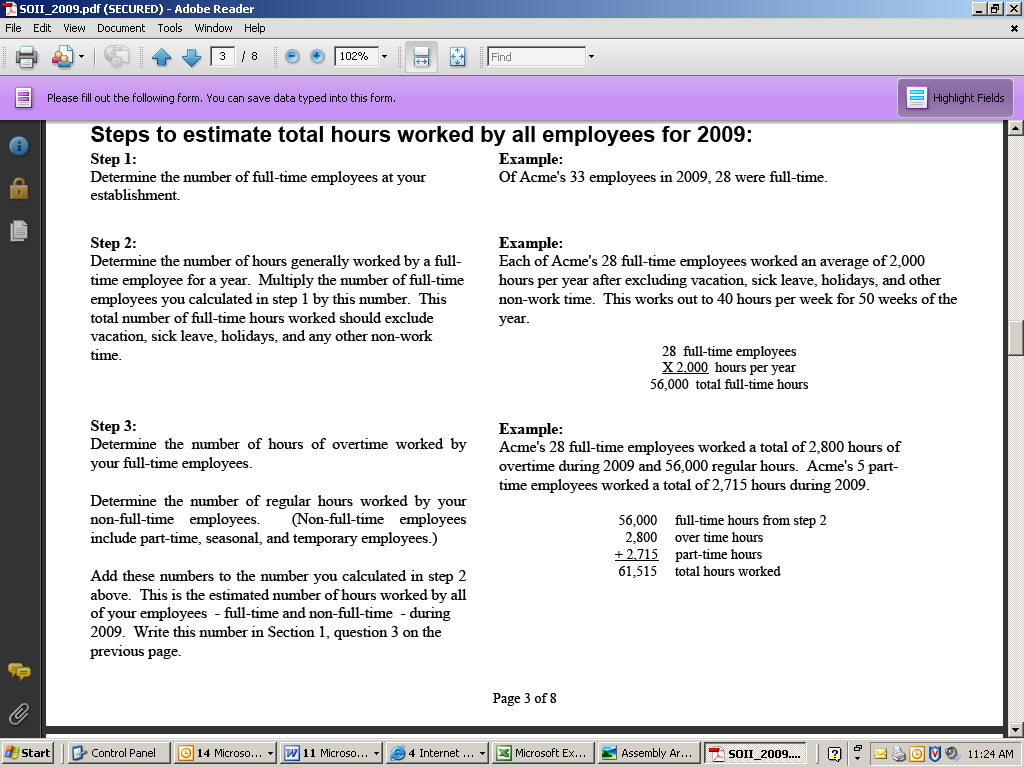
Task: Open the Attachments paperclip panel
Action: (x=18, y=713)
